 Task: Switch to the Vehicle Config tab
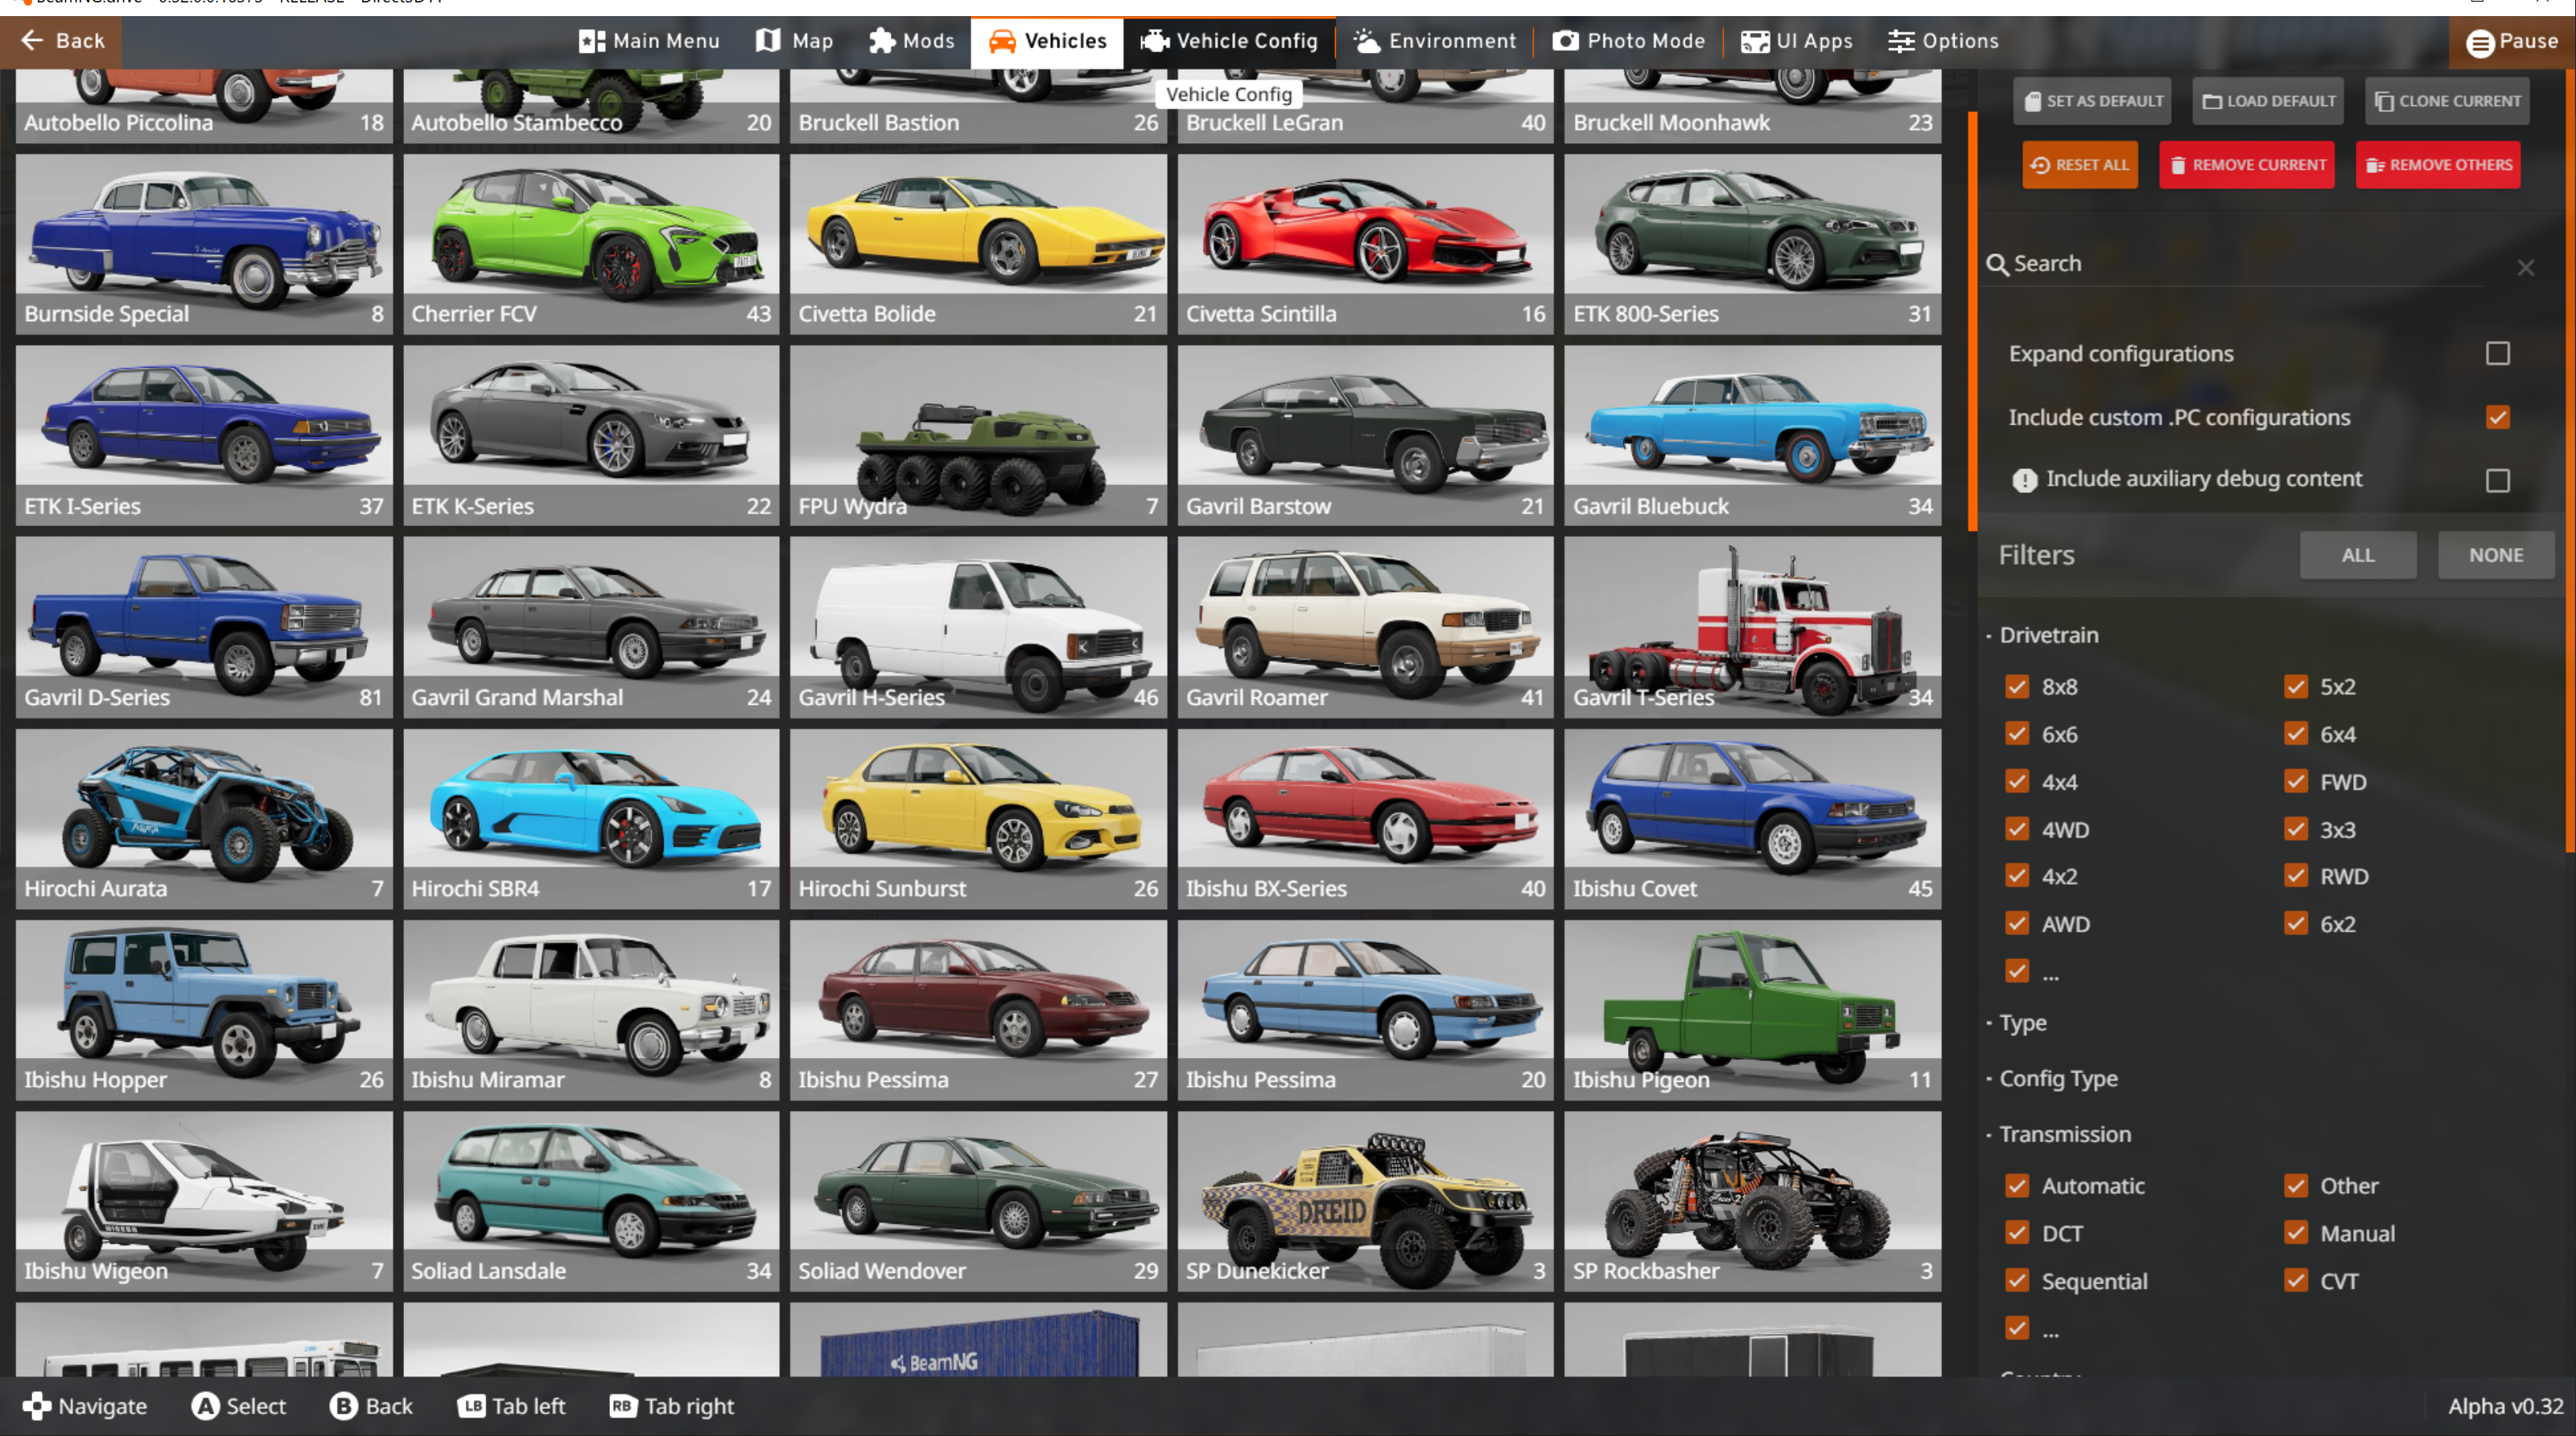point(1229,41)
